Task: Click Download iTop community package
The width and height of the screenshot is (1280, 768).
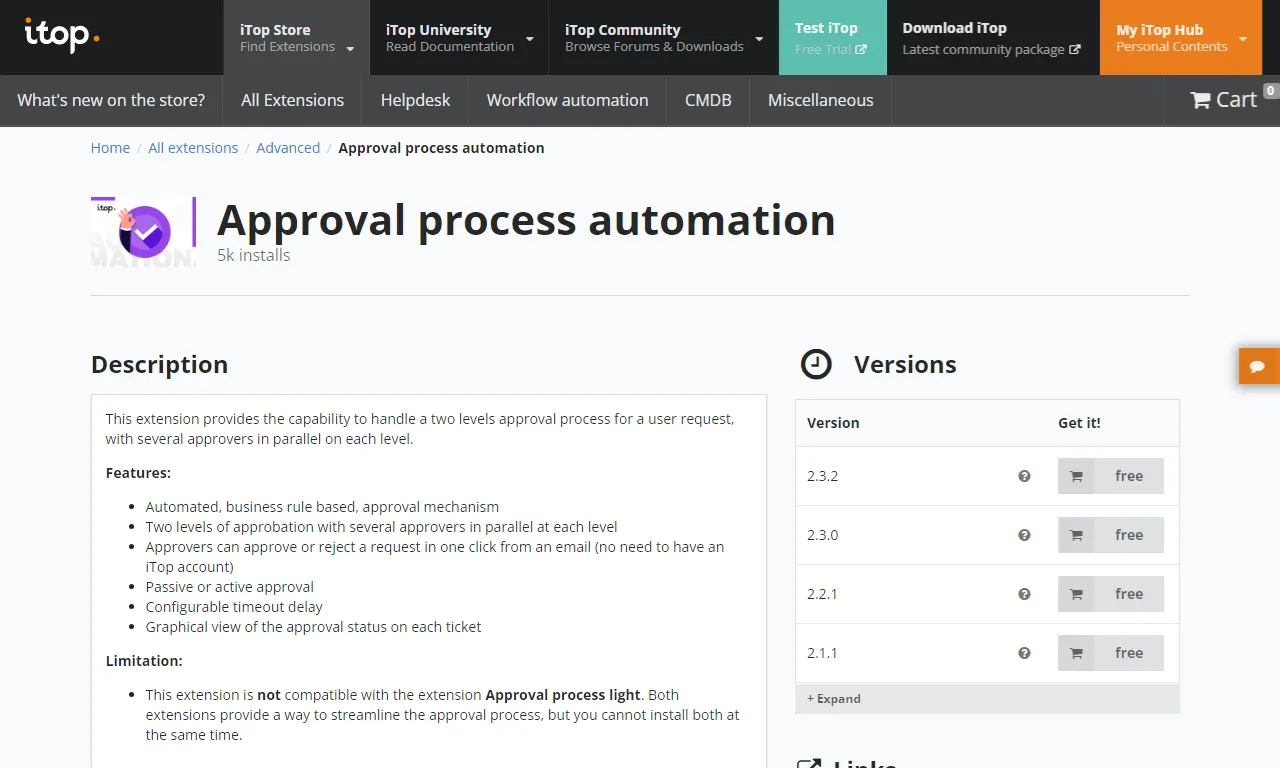Action: coord(991,38)
